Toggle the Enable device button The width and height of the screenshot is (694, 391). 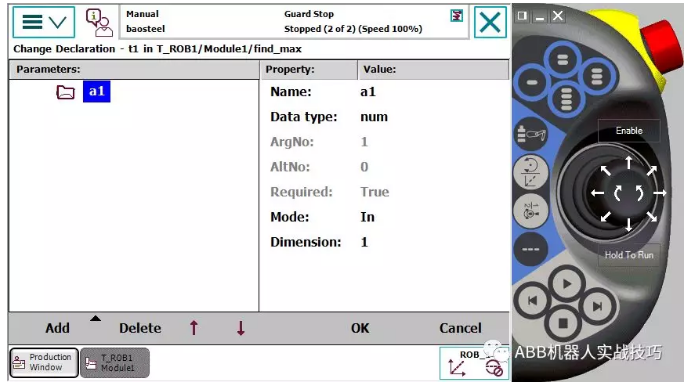[629, 131]
